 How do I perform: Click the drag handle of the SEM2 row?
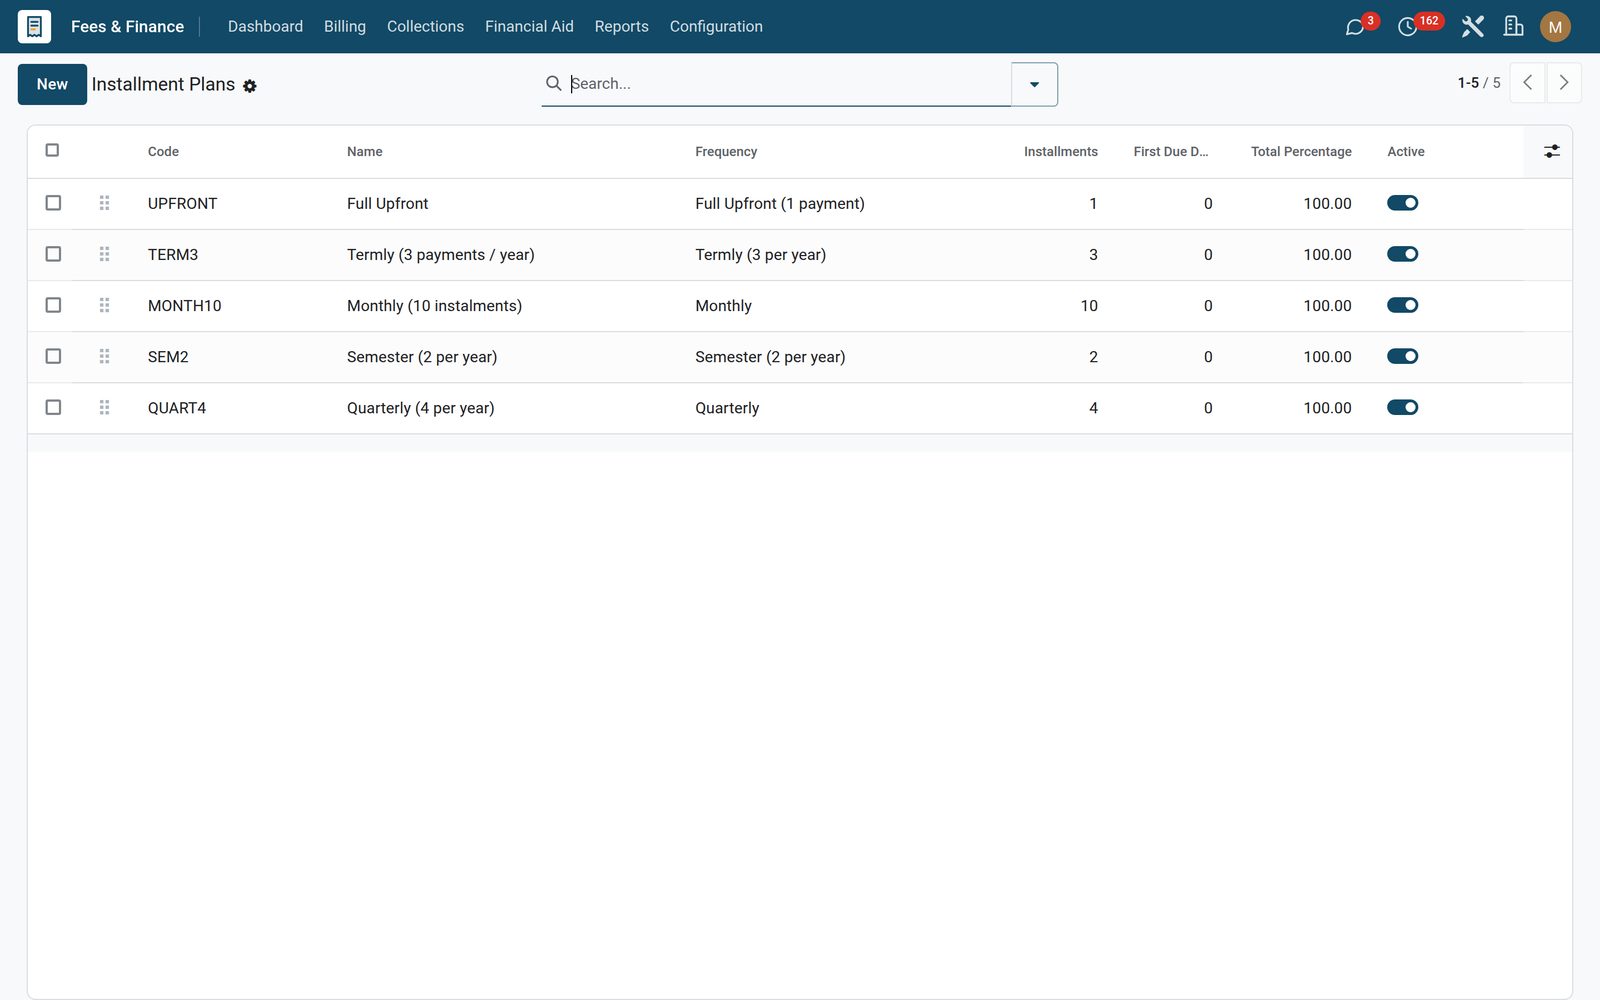pos(104,356)
